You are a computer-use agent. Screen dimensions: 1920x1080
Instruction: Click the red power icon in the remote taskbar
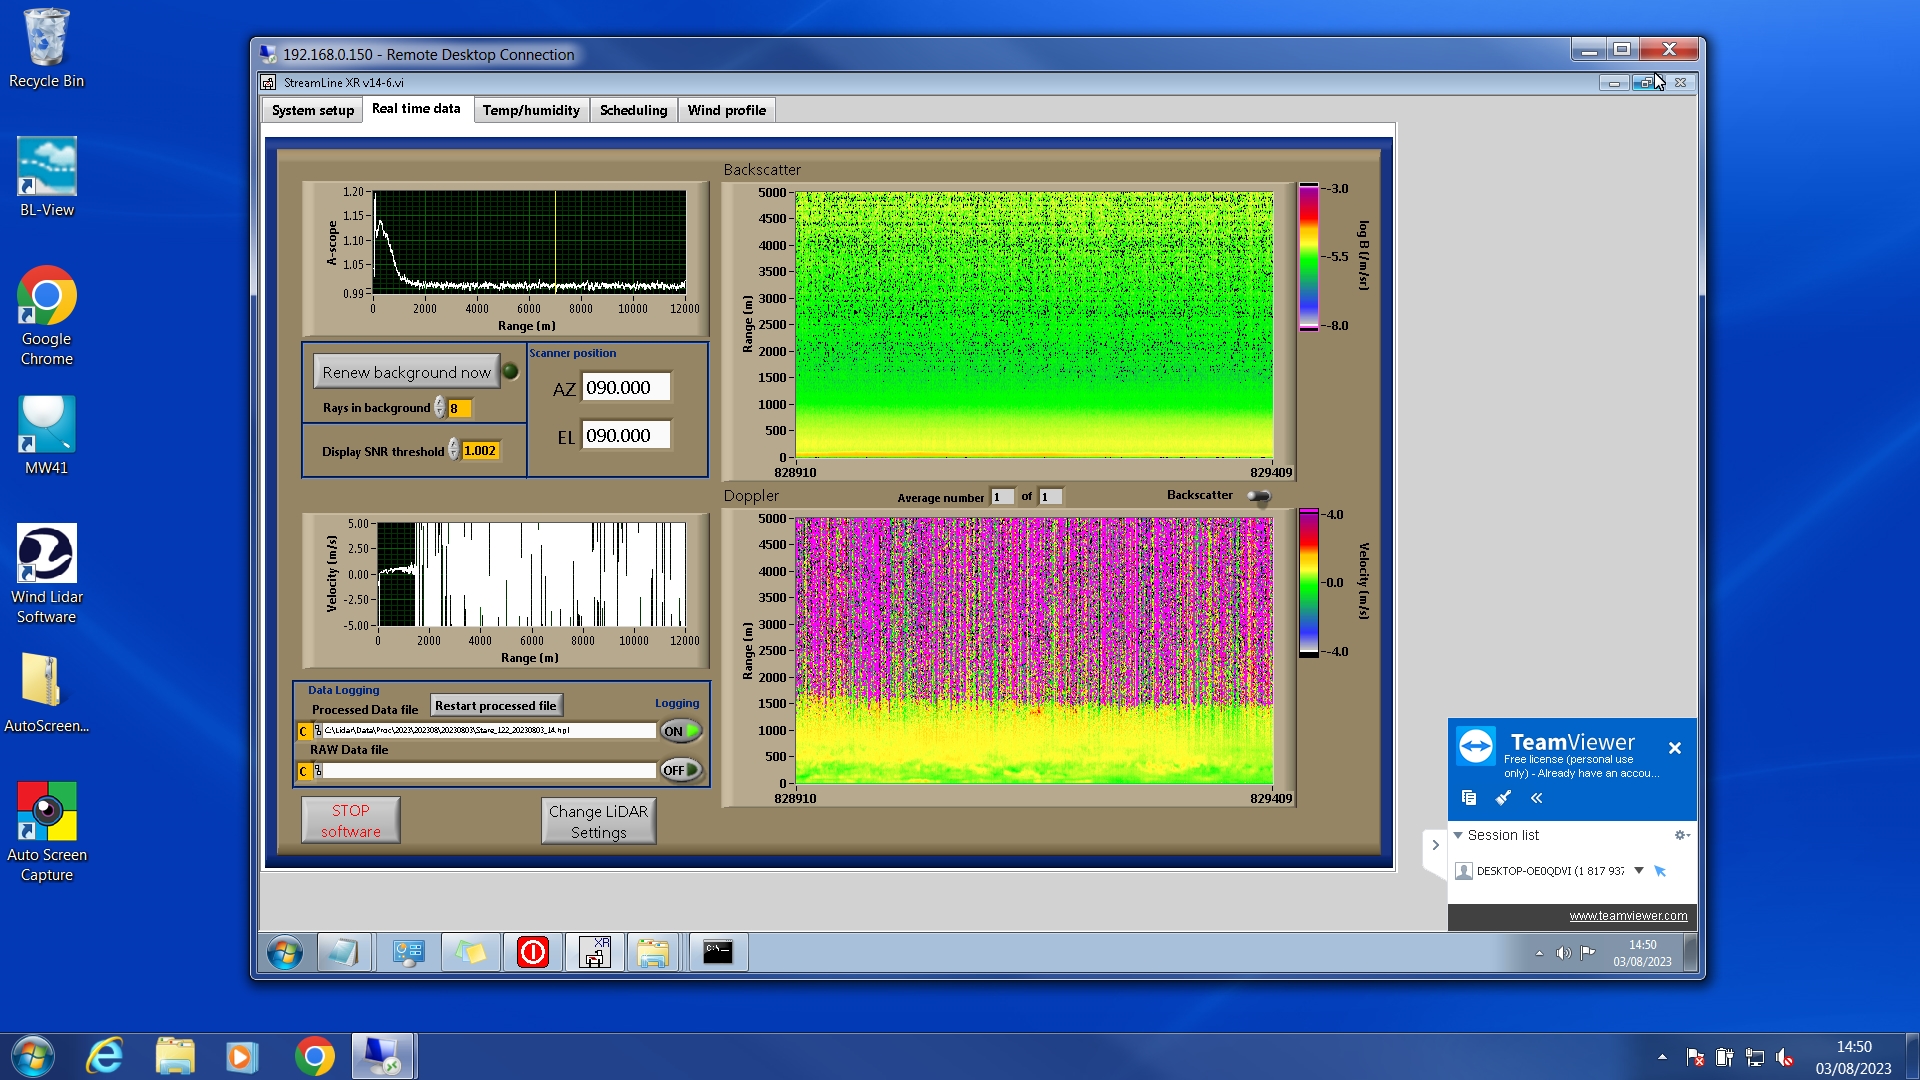pyautogui.click(x=532, y=952)
